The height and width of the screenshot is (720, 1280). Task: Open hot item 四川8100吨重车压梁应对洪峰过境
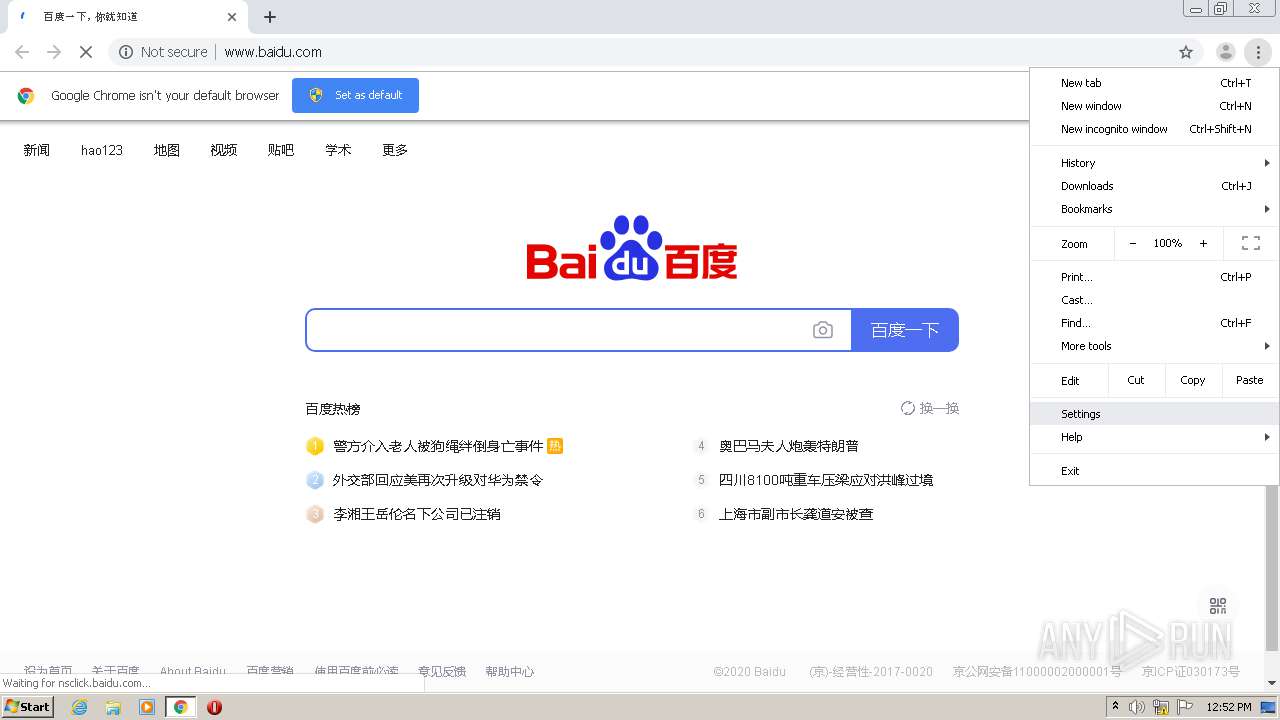pyautogui.click(x=826, y=480)
